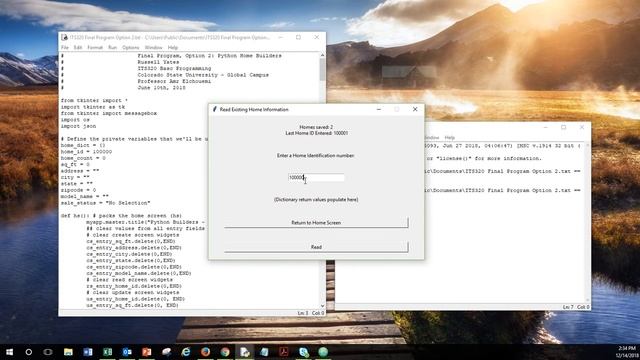Click 'Last Home ID Entered: 100001' text

tap(316, 133)
